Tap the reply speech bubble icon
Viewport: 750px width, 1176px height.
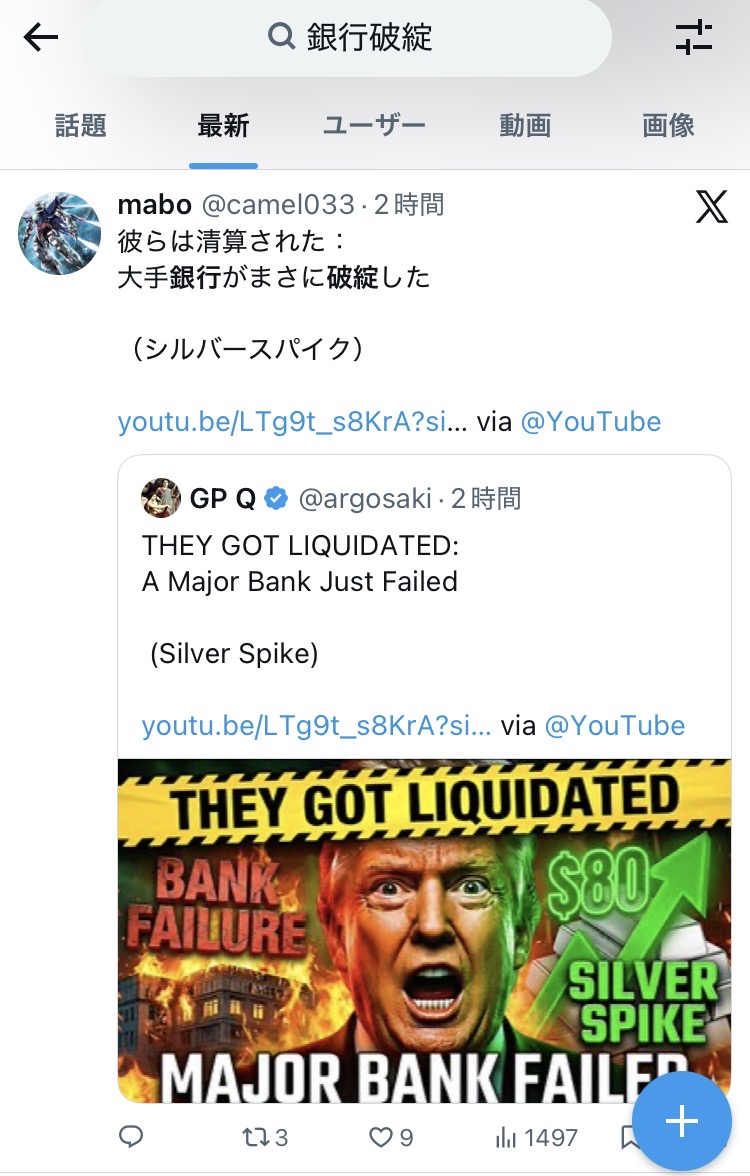click(131, 1137)
